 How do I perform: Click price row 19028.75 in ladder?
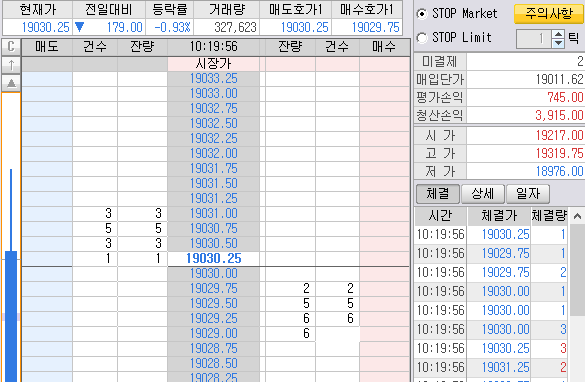[x=213, y=348]
